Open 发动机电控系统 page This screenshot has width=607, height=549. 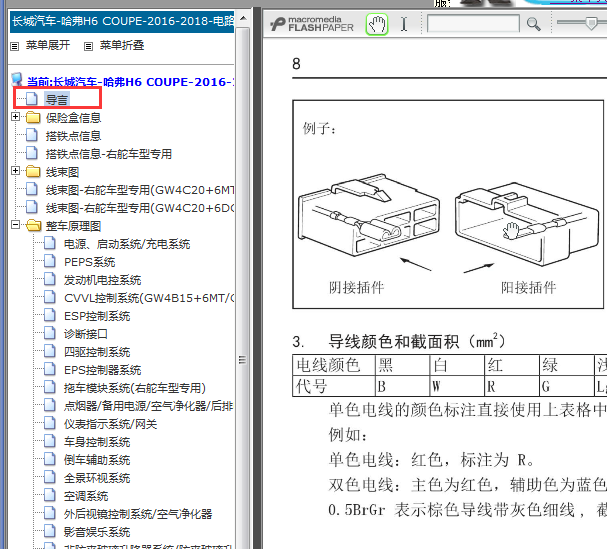click(102, 280)
